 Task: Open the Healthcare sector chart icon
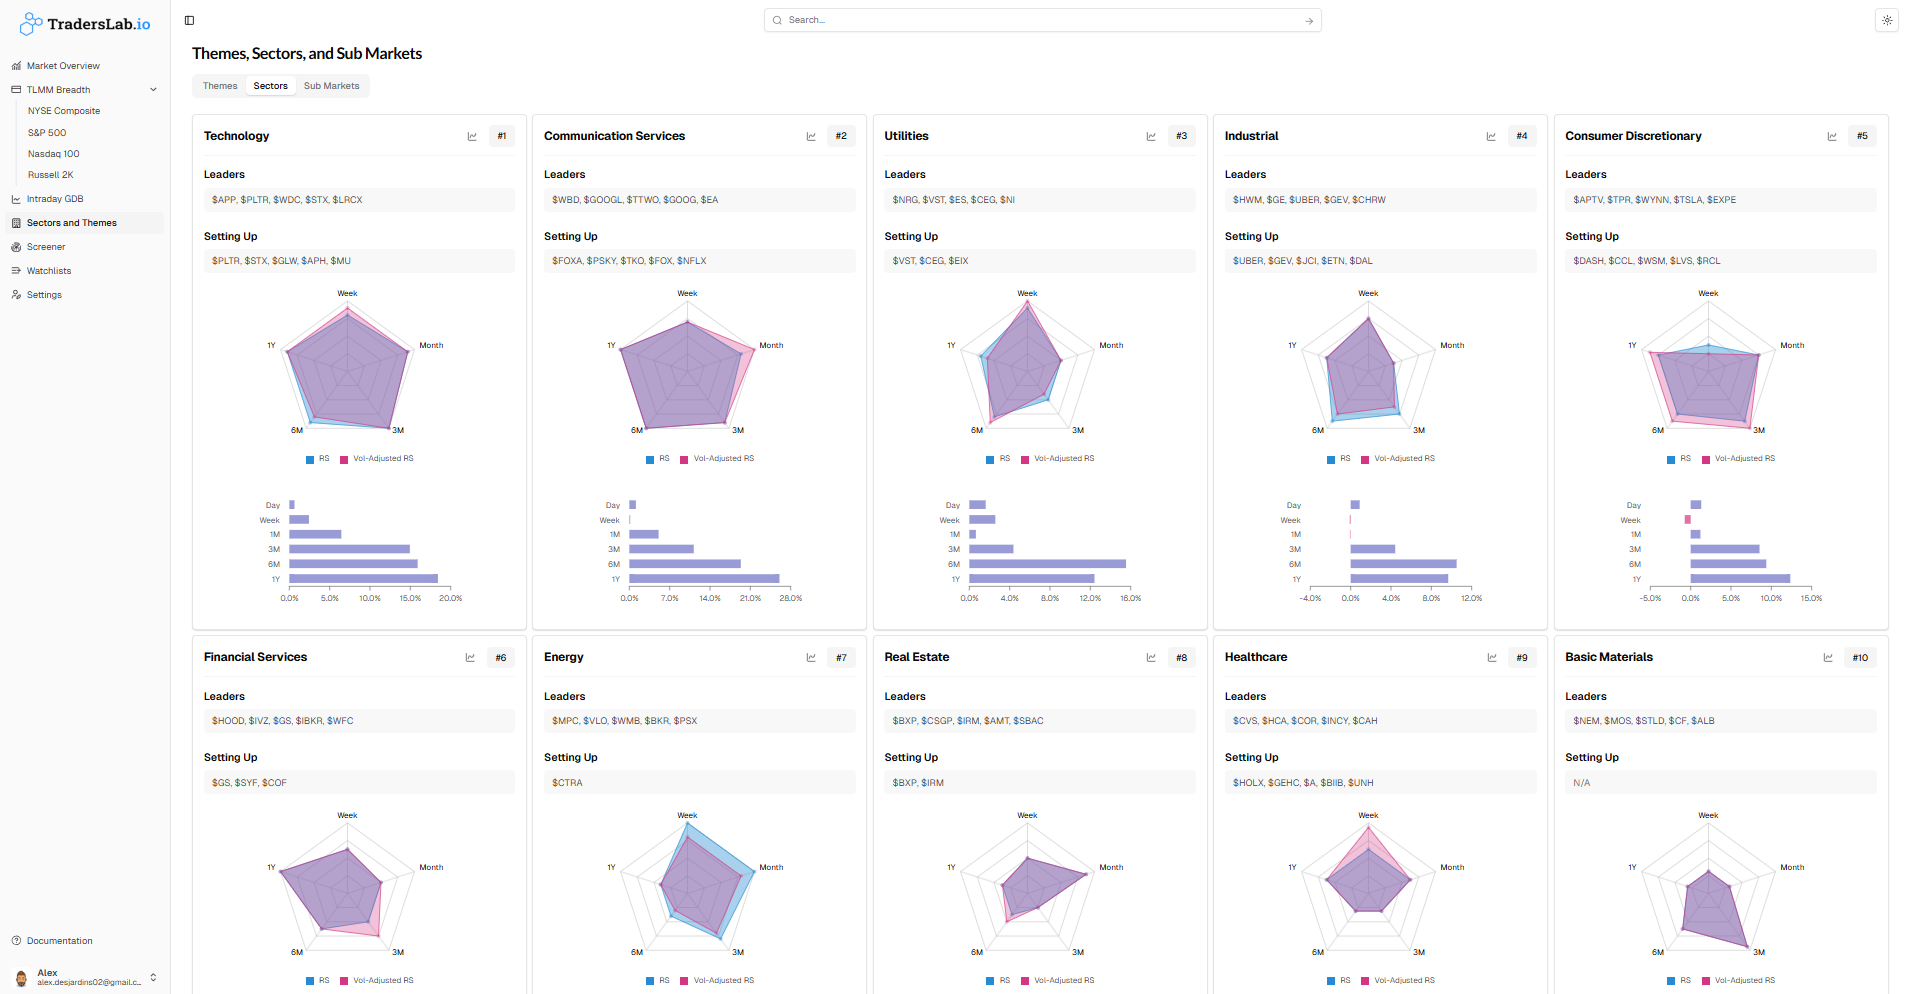(x=1492, y=658)
